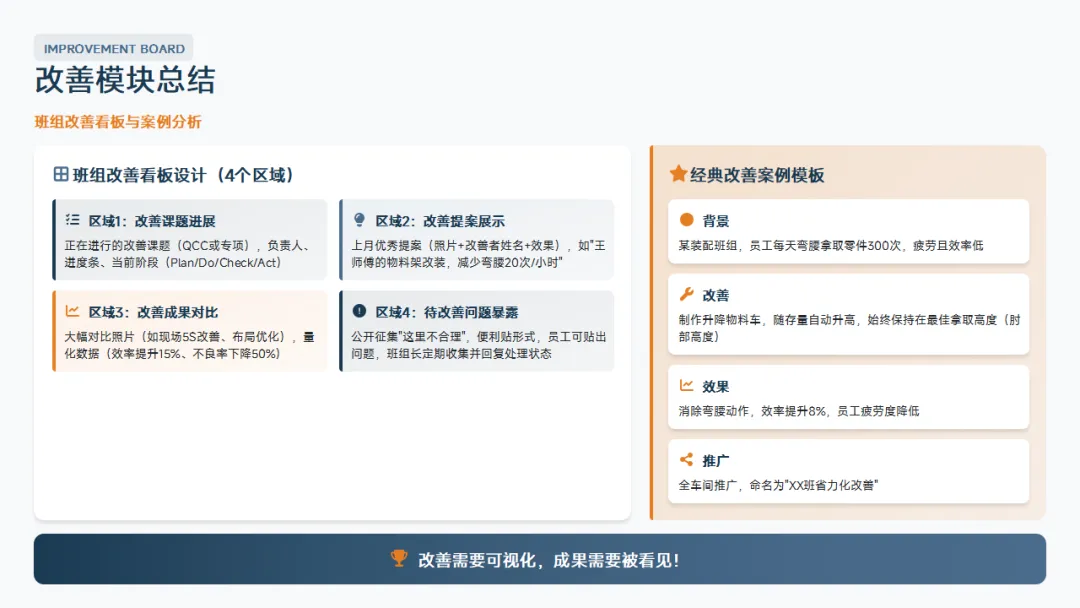The width and height of the screenshot is (1080, 608).
Task: Click heading 经典改善案例模板
Action: pos(757,175)
